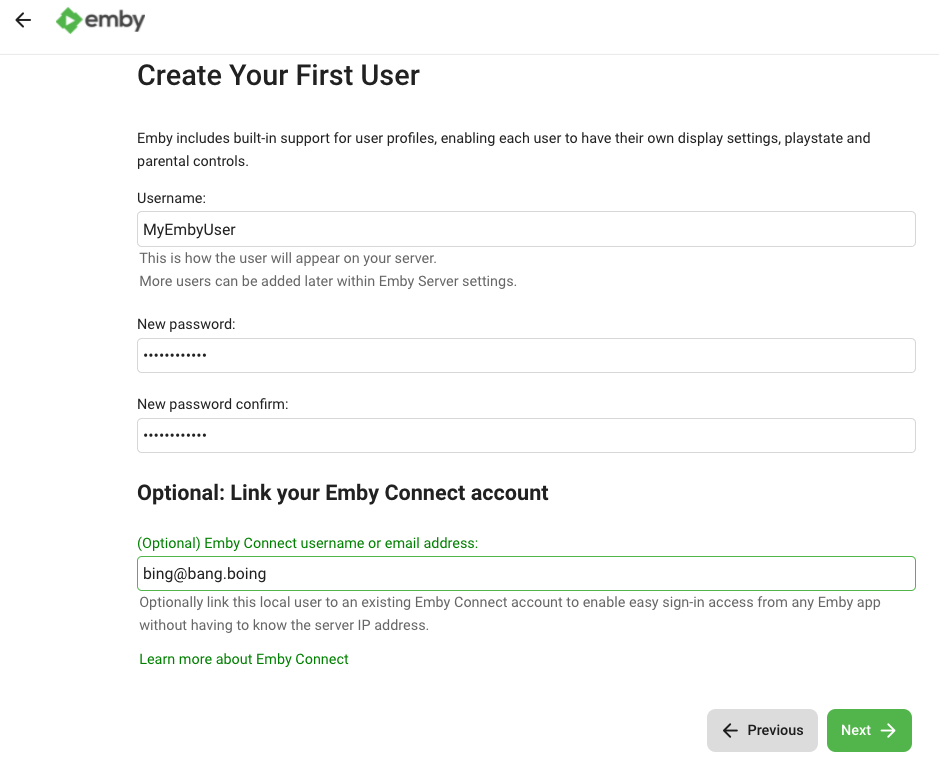Open Learn more about Emby Connect link
Screen dimensions: 939x778
244,659
